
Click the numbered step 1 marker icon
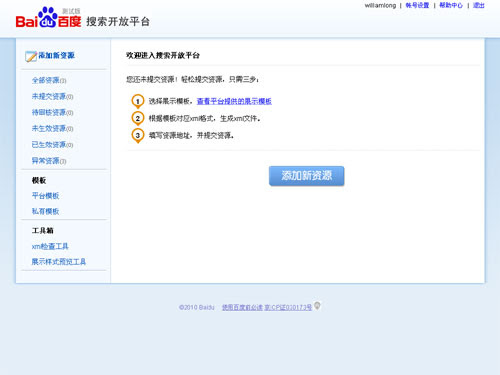pos(138,101)
